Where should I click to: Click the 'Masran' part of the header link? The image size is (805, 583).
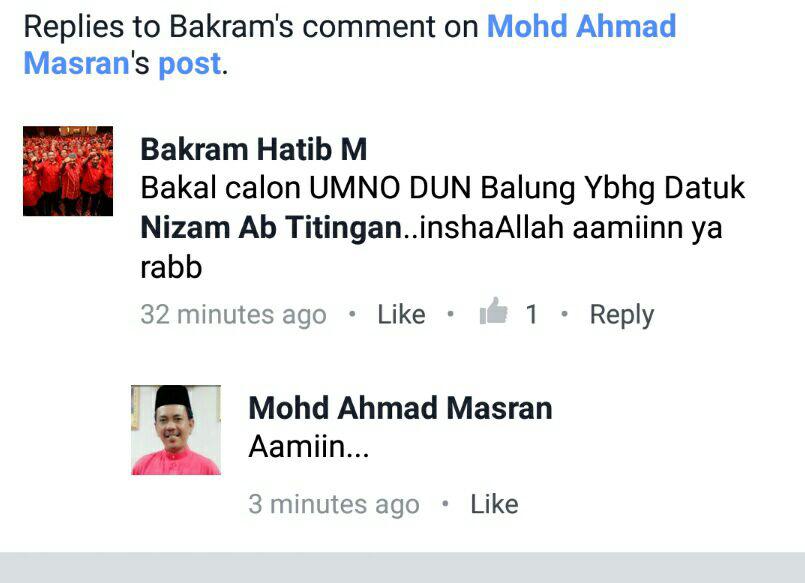pos(76,64)
